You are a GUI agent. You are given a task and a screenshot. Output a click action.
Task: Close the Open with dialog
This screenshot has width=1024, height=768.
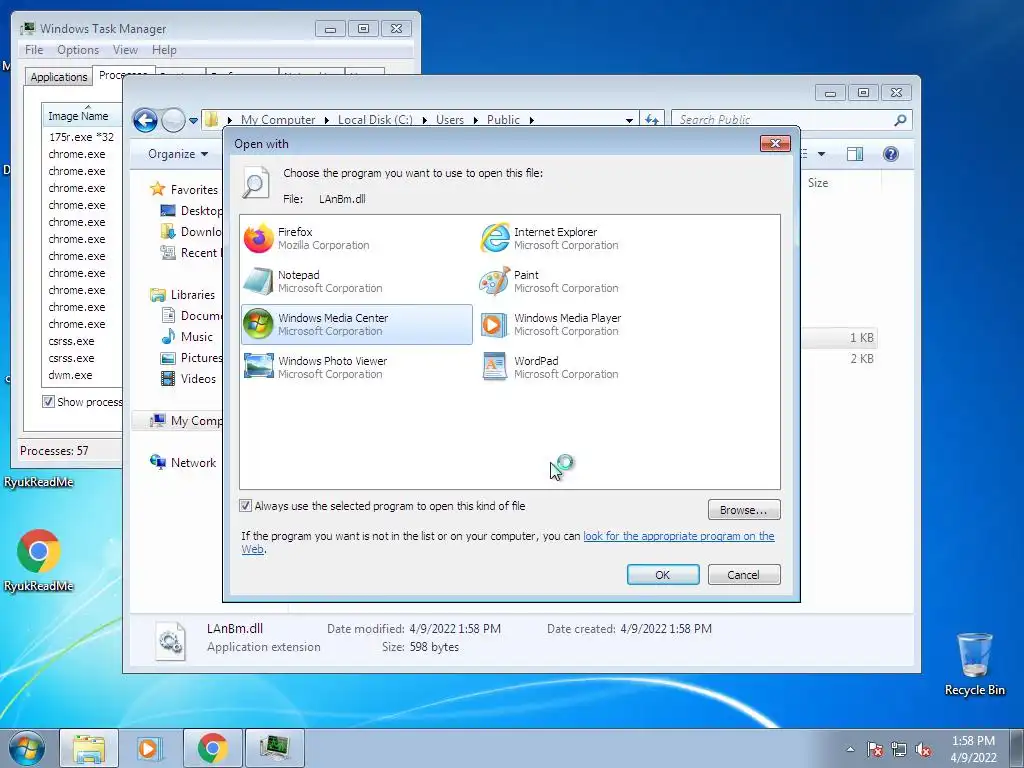coord(775,144)
